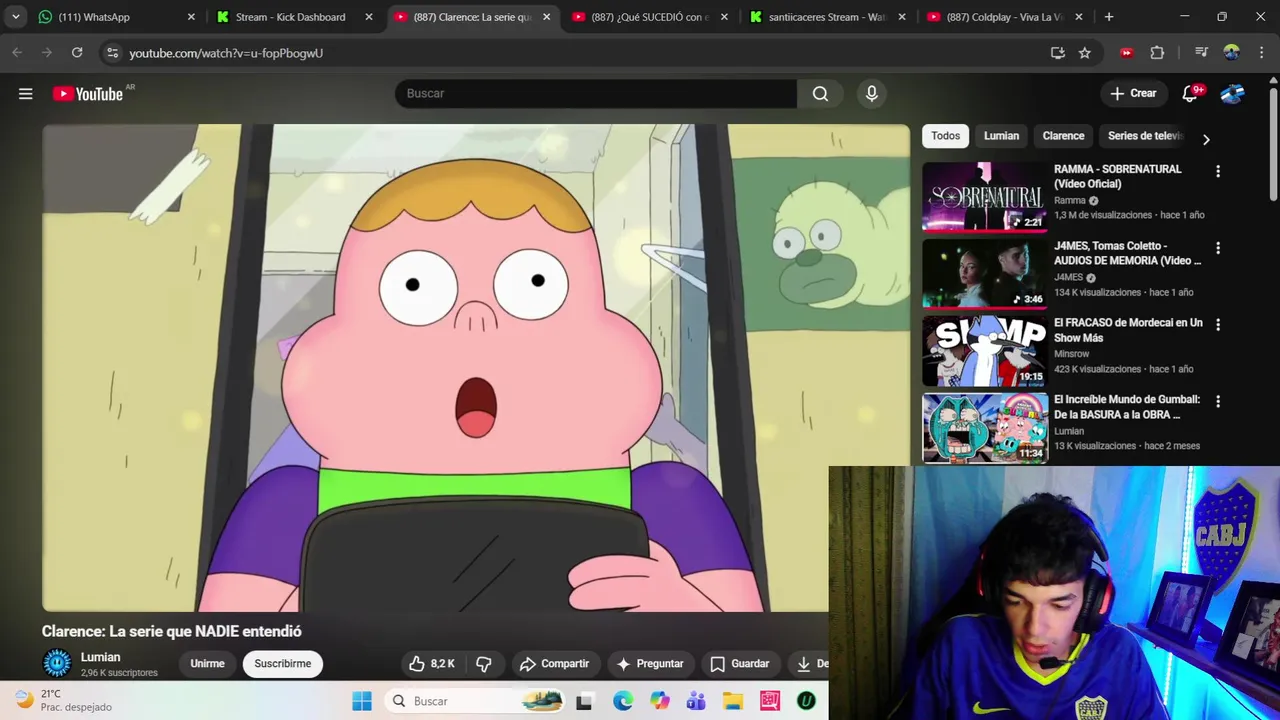Open the YouTube hamburger guide menu
This screenshot has height=720, width=1280.
(26, 93)
